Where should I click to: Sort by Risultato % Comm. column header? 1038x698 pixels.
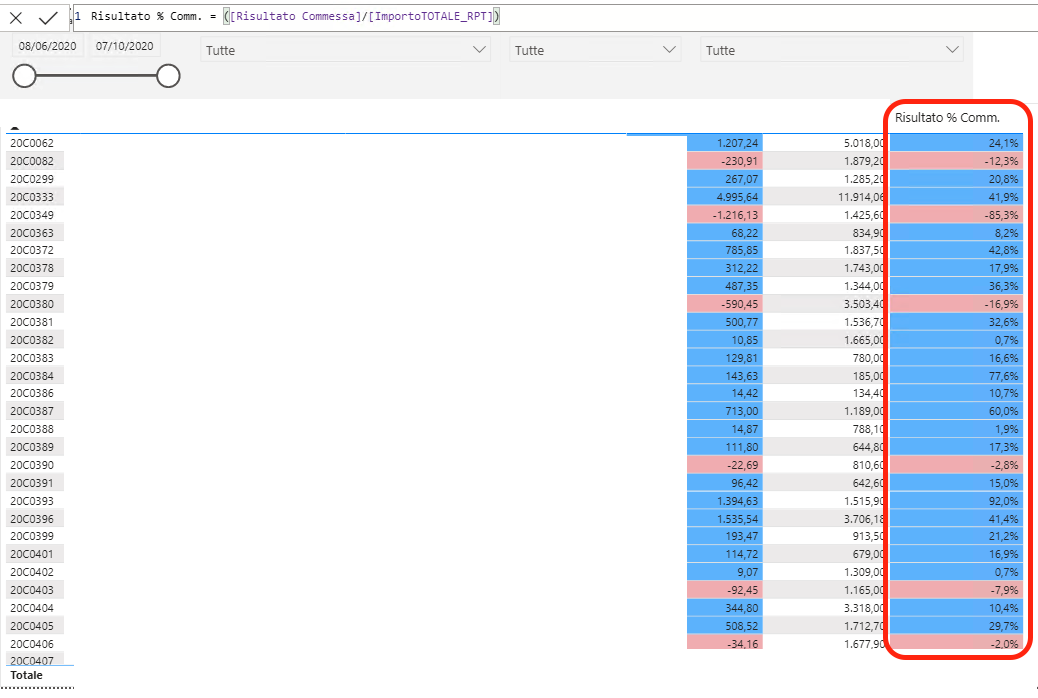[947, 118]
